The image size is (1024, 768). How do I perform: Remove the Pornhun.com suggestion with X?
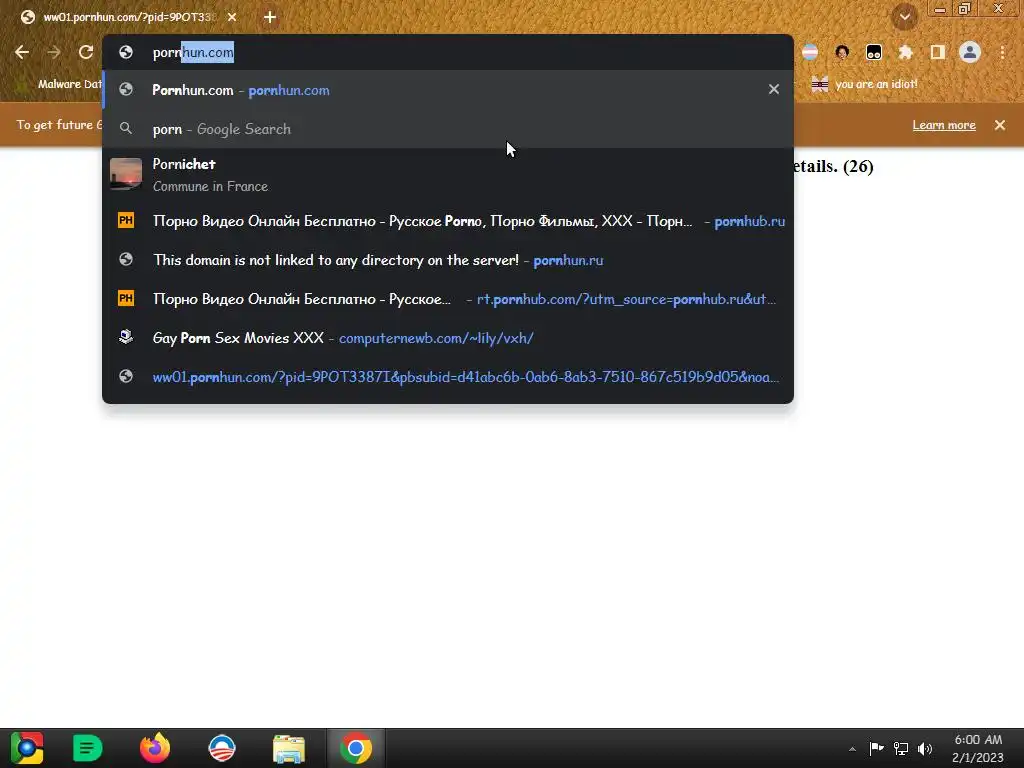pos(774,89)
